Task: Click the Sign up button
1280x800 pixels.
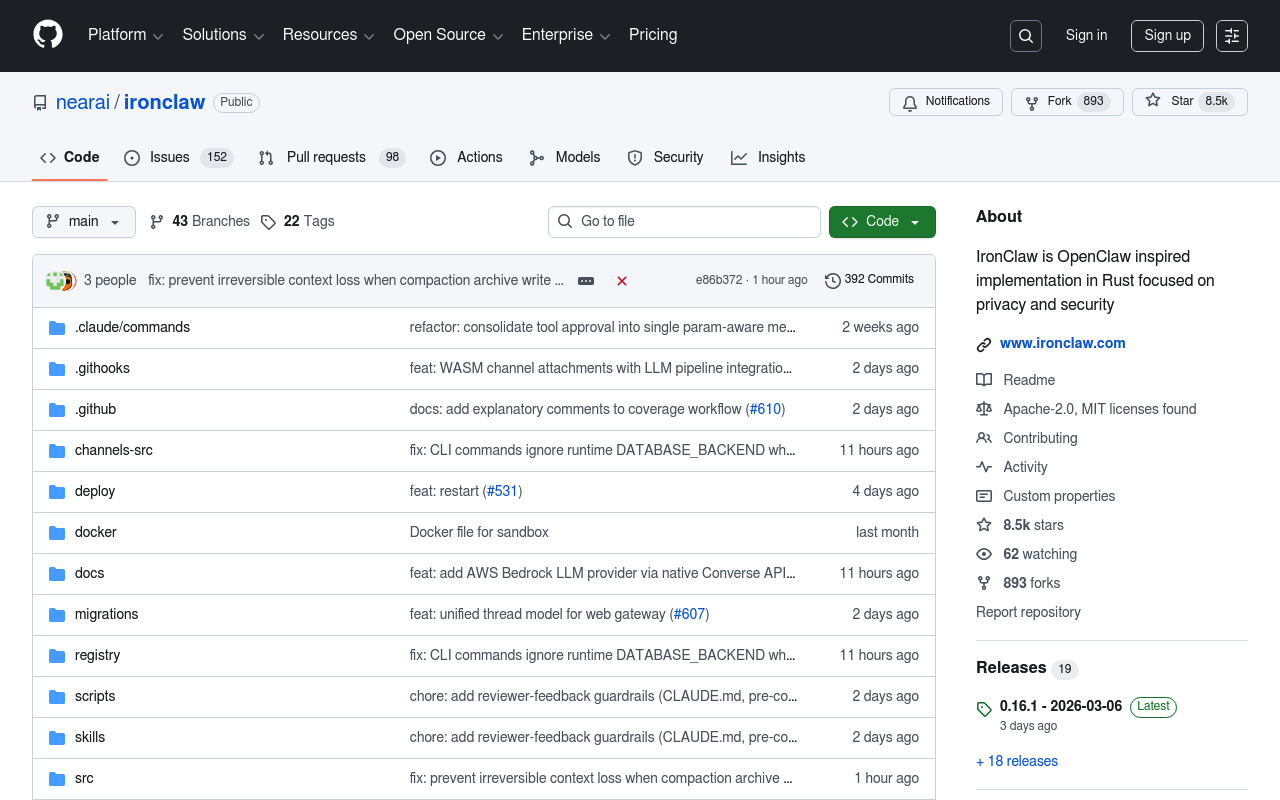Action: [1167, 36]
